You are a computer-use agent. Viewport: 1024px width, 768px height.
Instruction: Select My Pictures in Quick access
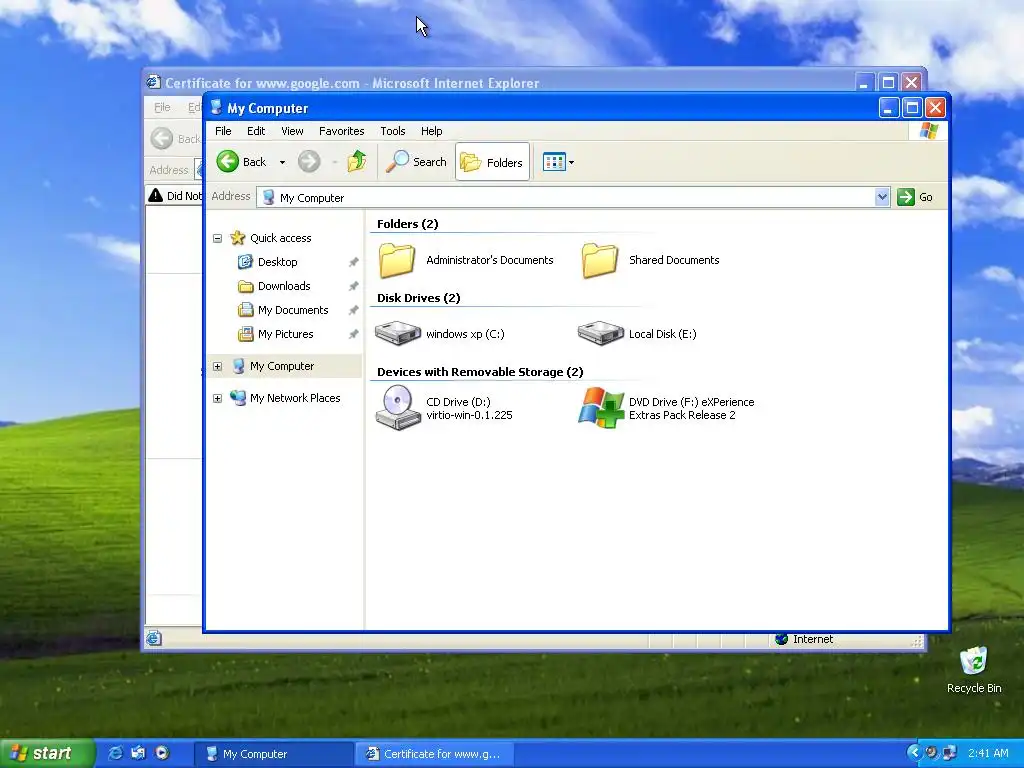tap(285, 334)
